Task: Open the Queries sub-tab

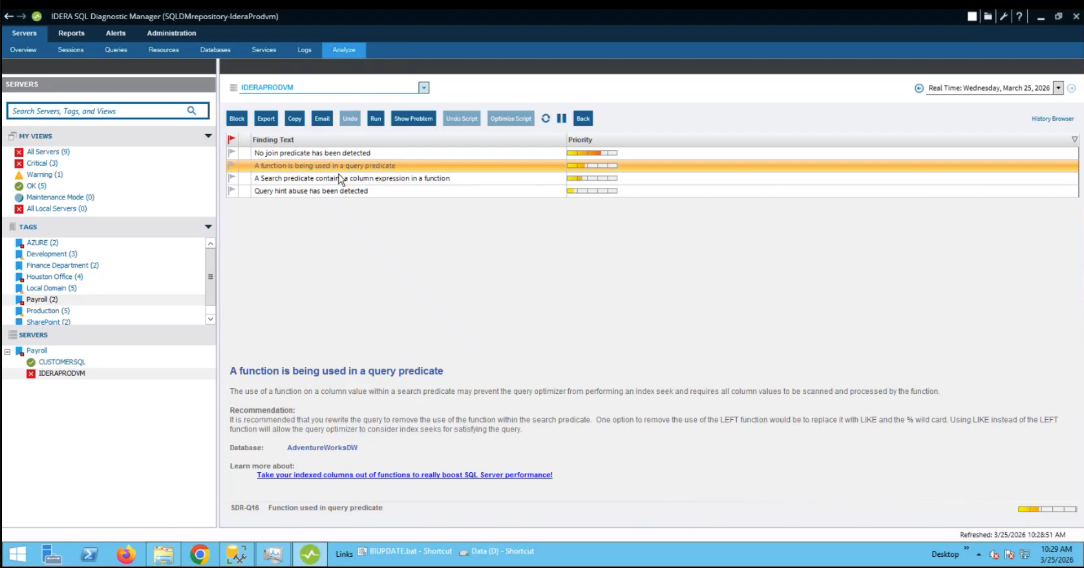Action: tap(116, 50)
